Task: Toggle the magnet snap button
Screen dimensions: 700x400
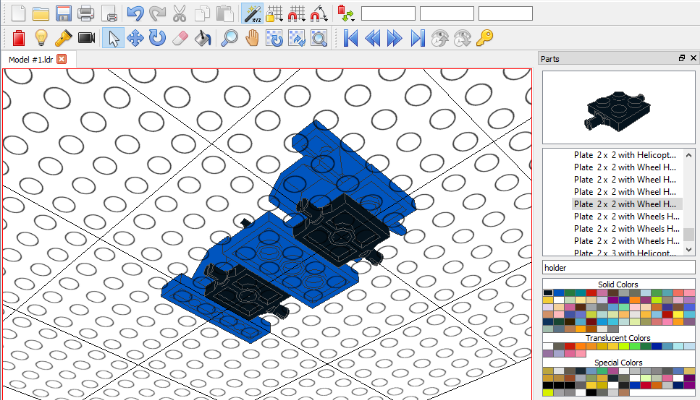Action: 318,14
